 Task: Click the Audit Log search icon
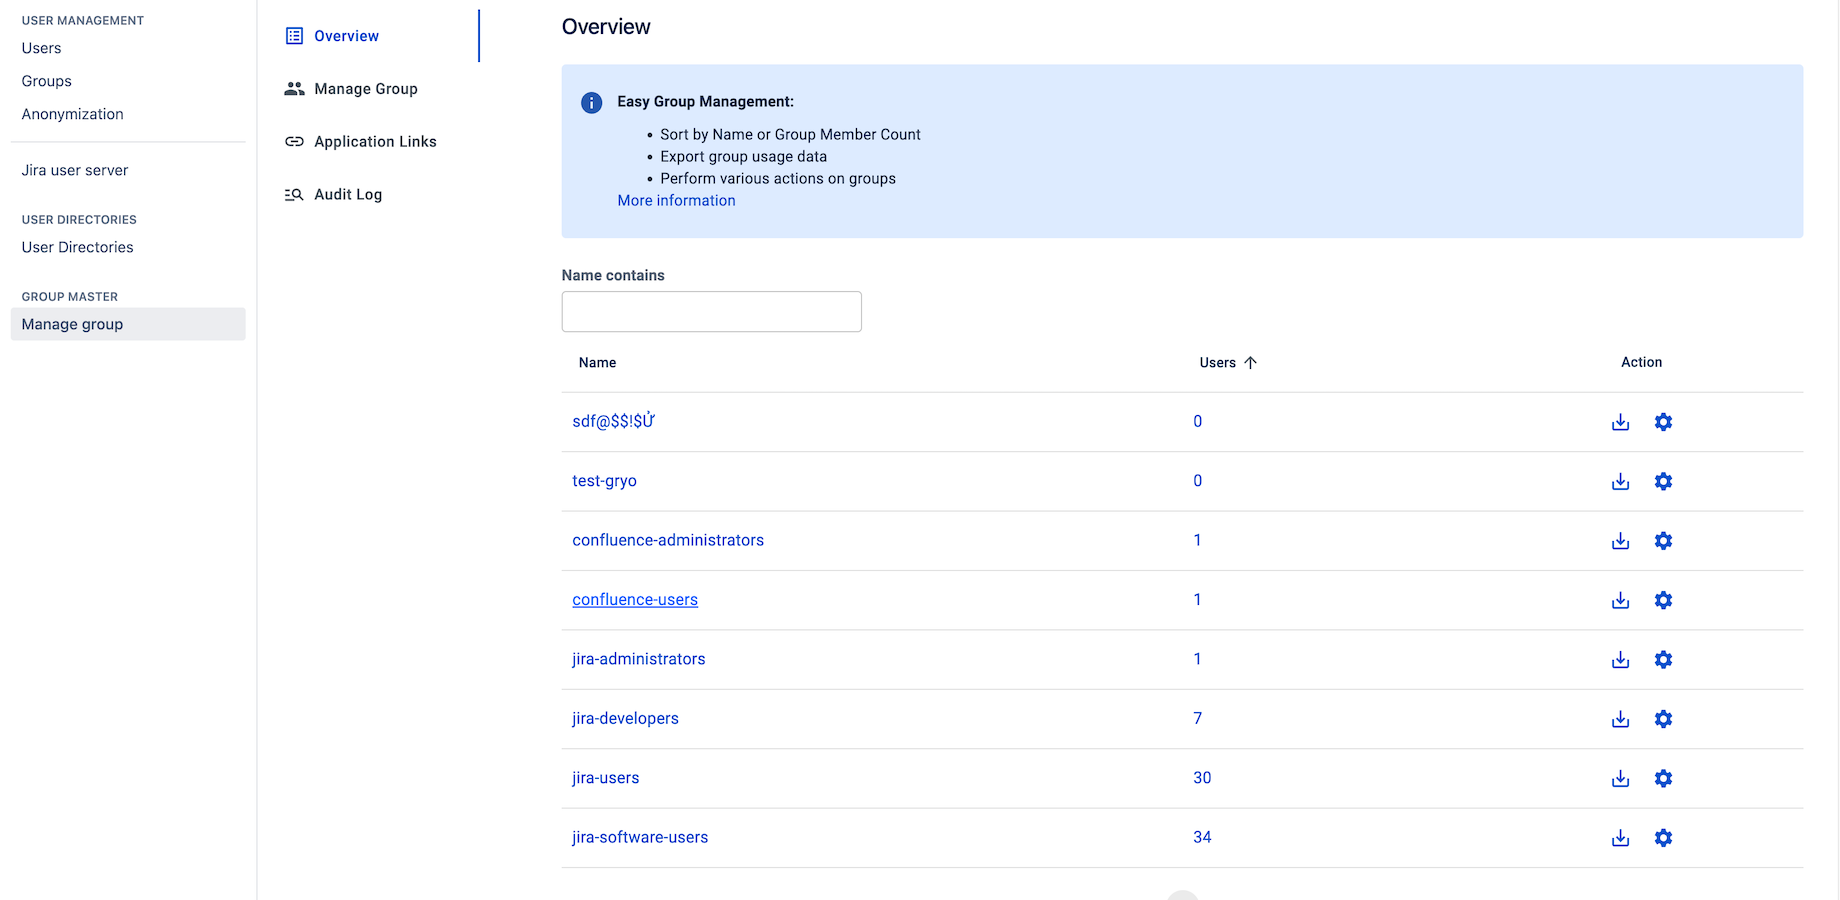coord(294,195)
